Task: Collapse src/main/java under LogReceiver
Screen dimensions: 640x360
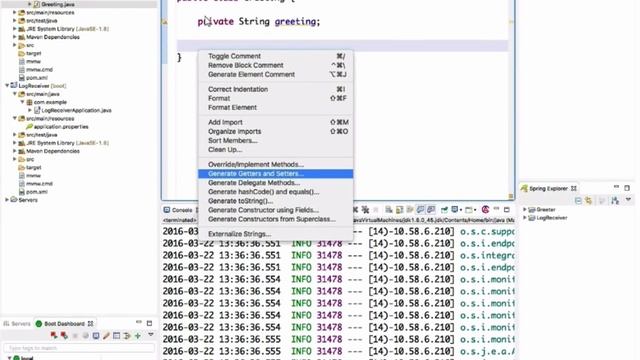Action: [15, 94]
